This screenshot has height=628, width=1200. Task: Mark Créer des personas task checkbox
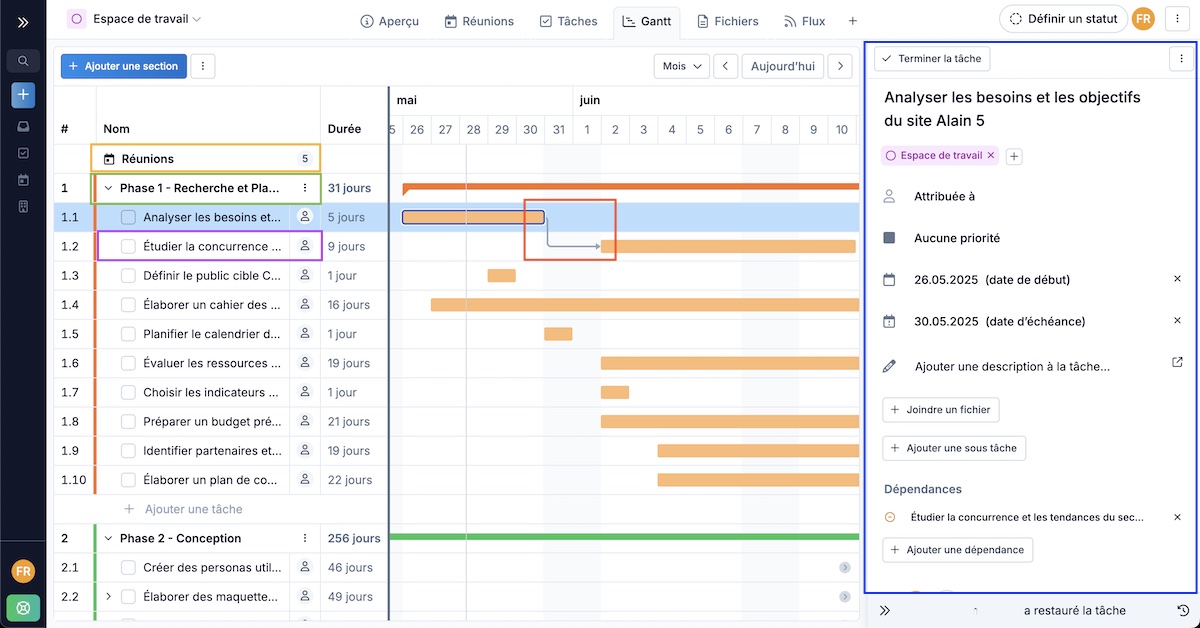[x=128, y=567]
